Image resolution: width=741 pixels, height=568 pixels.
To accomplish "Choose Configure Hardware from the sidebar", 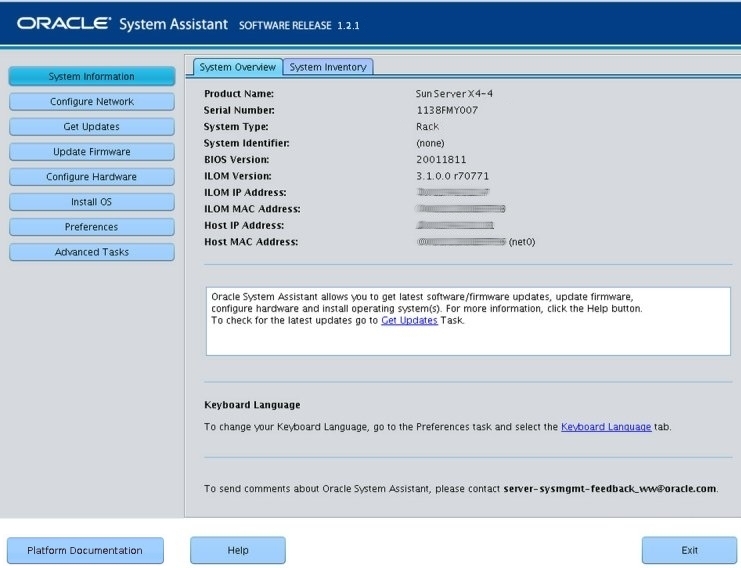I will [x=92, y=177].
